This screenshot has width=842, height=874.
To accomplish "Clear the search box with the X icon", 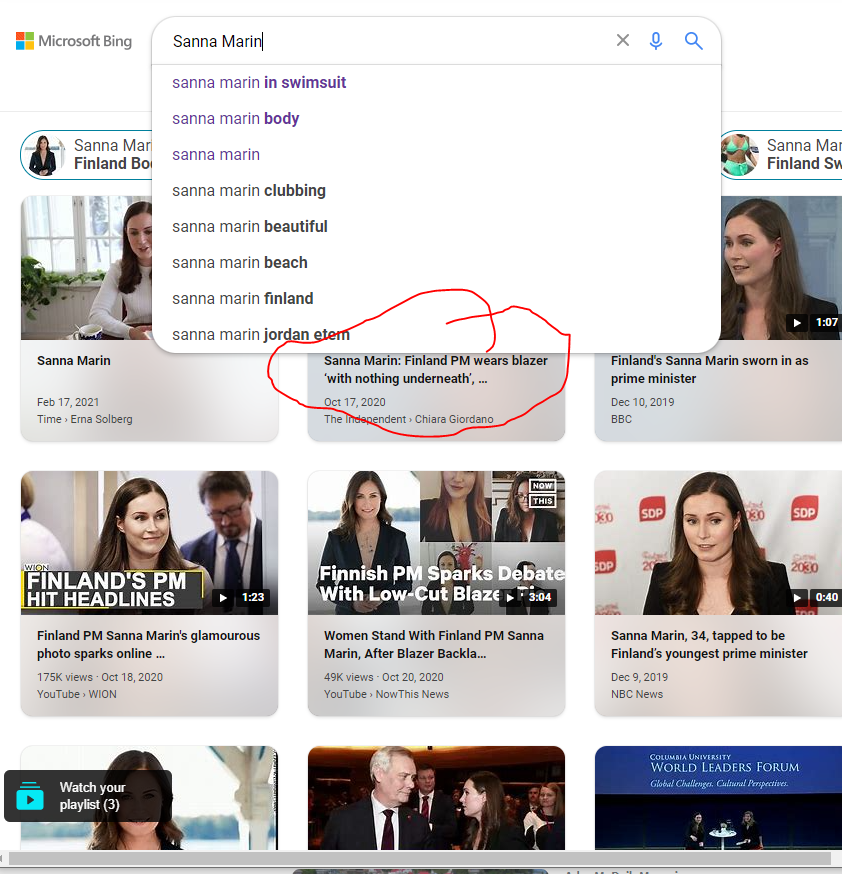I will (622, 41).
